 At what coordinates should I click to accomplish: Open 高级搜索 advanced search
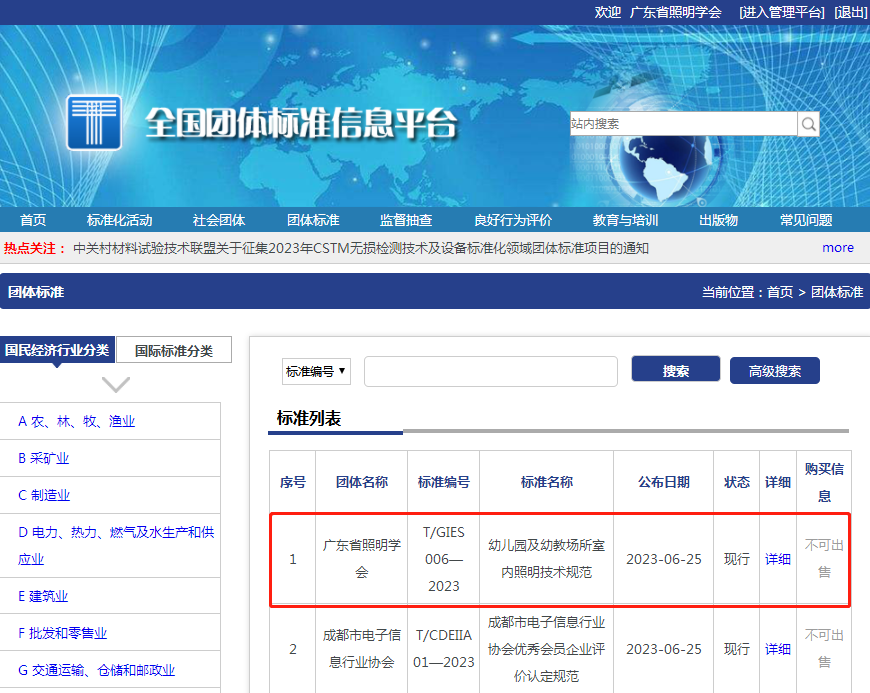[x=775, y=371]
